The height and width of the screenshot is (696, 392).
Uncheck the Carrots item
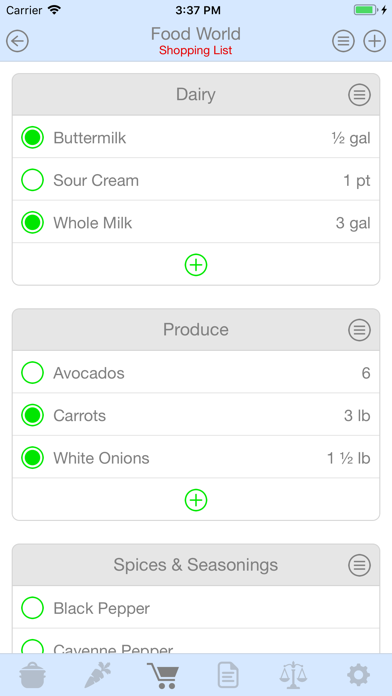32,415
